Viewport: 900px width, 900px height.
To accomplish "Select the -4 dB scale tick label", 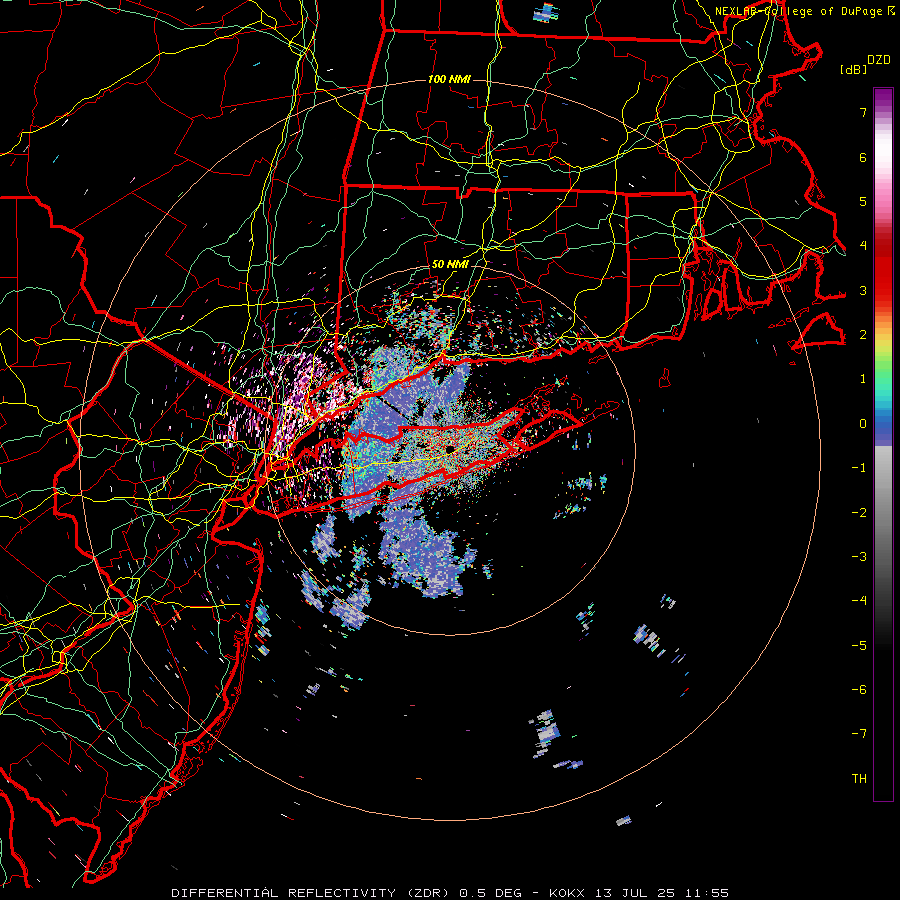I will 859,601.
